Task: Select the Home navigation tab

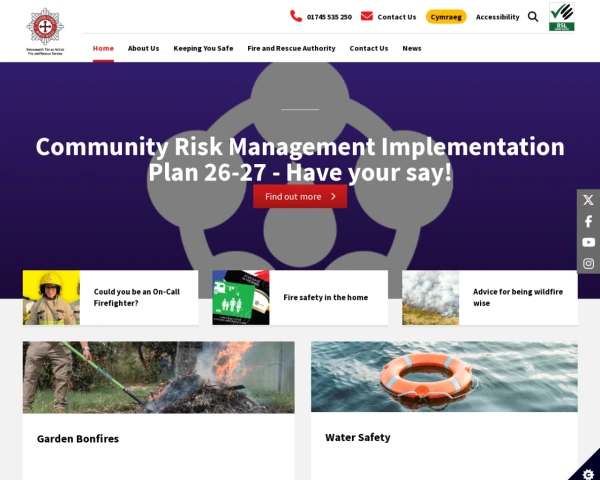Action: 103,48
